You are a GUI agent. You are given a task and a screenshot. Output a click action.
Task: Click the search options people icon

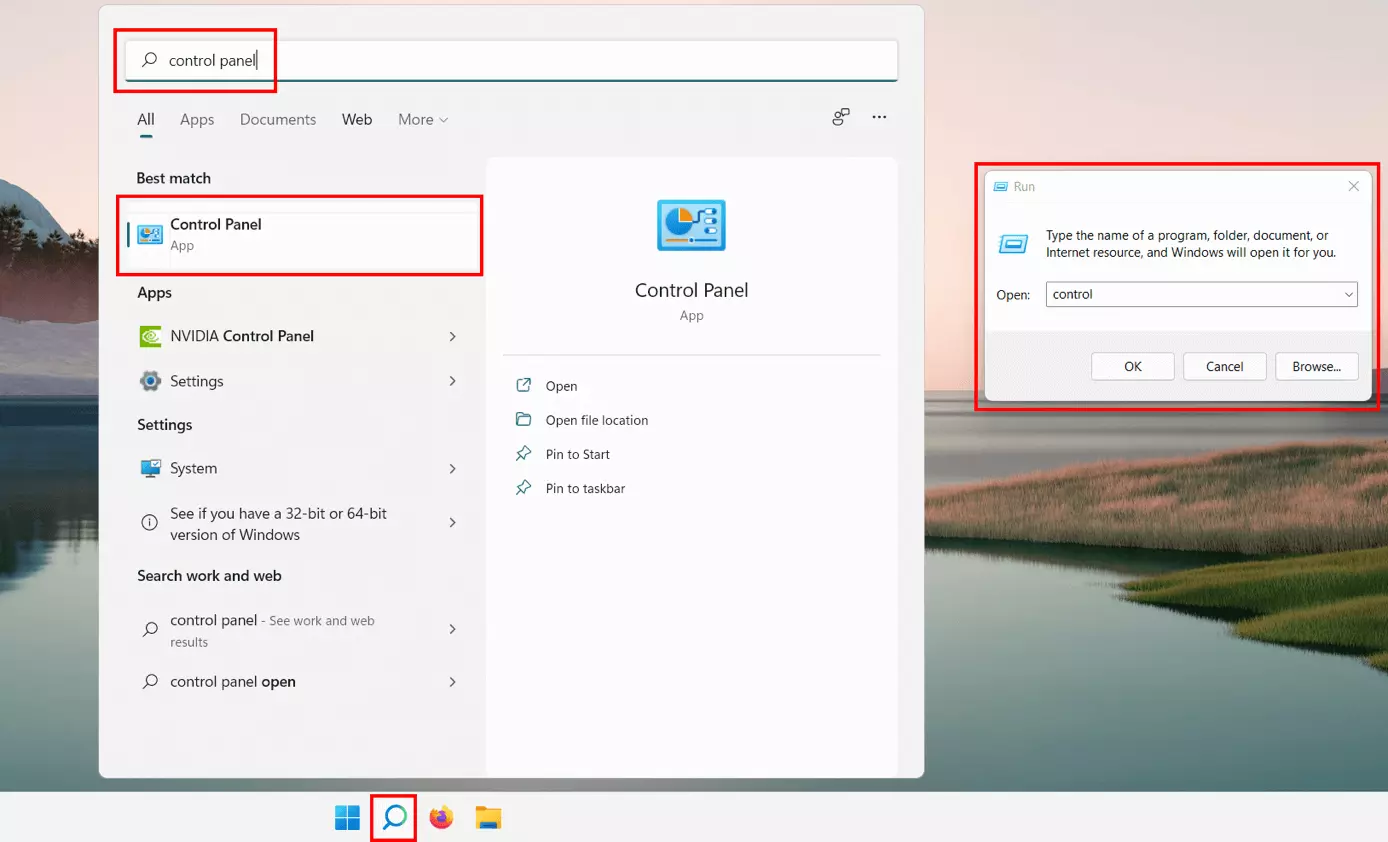841,117
